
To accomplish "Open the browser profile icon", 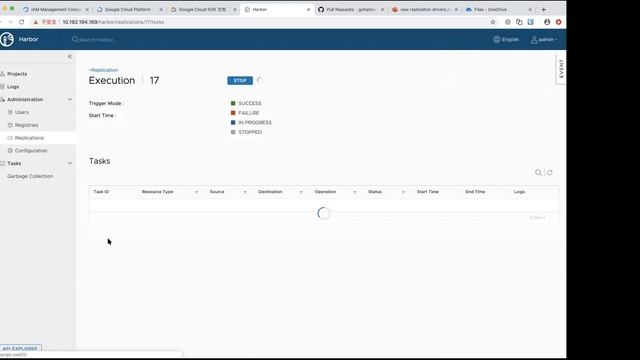I will (547, 22).
